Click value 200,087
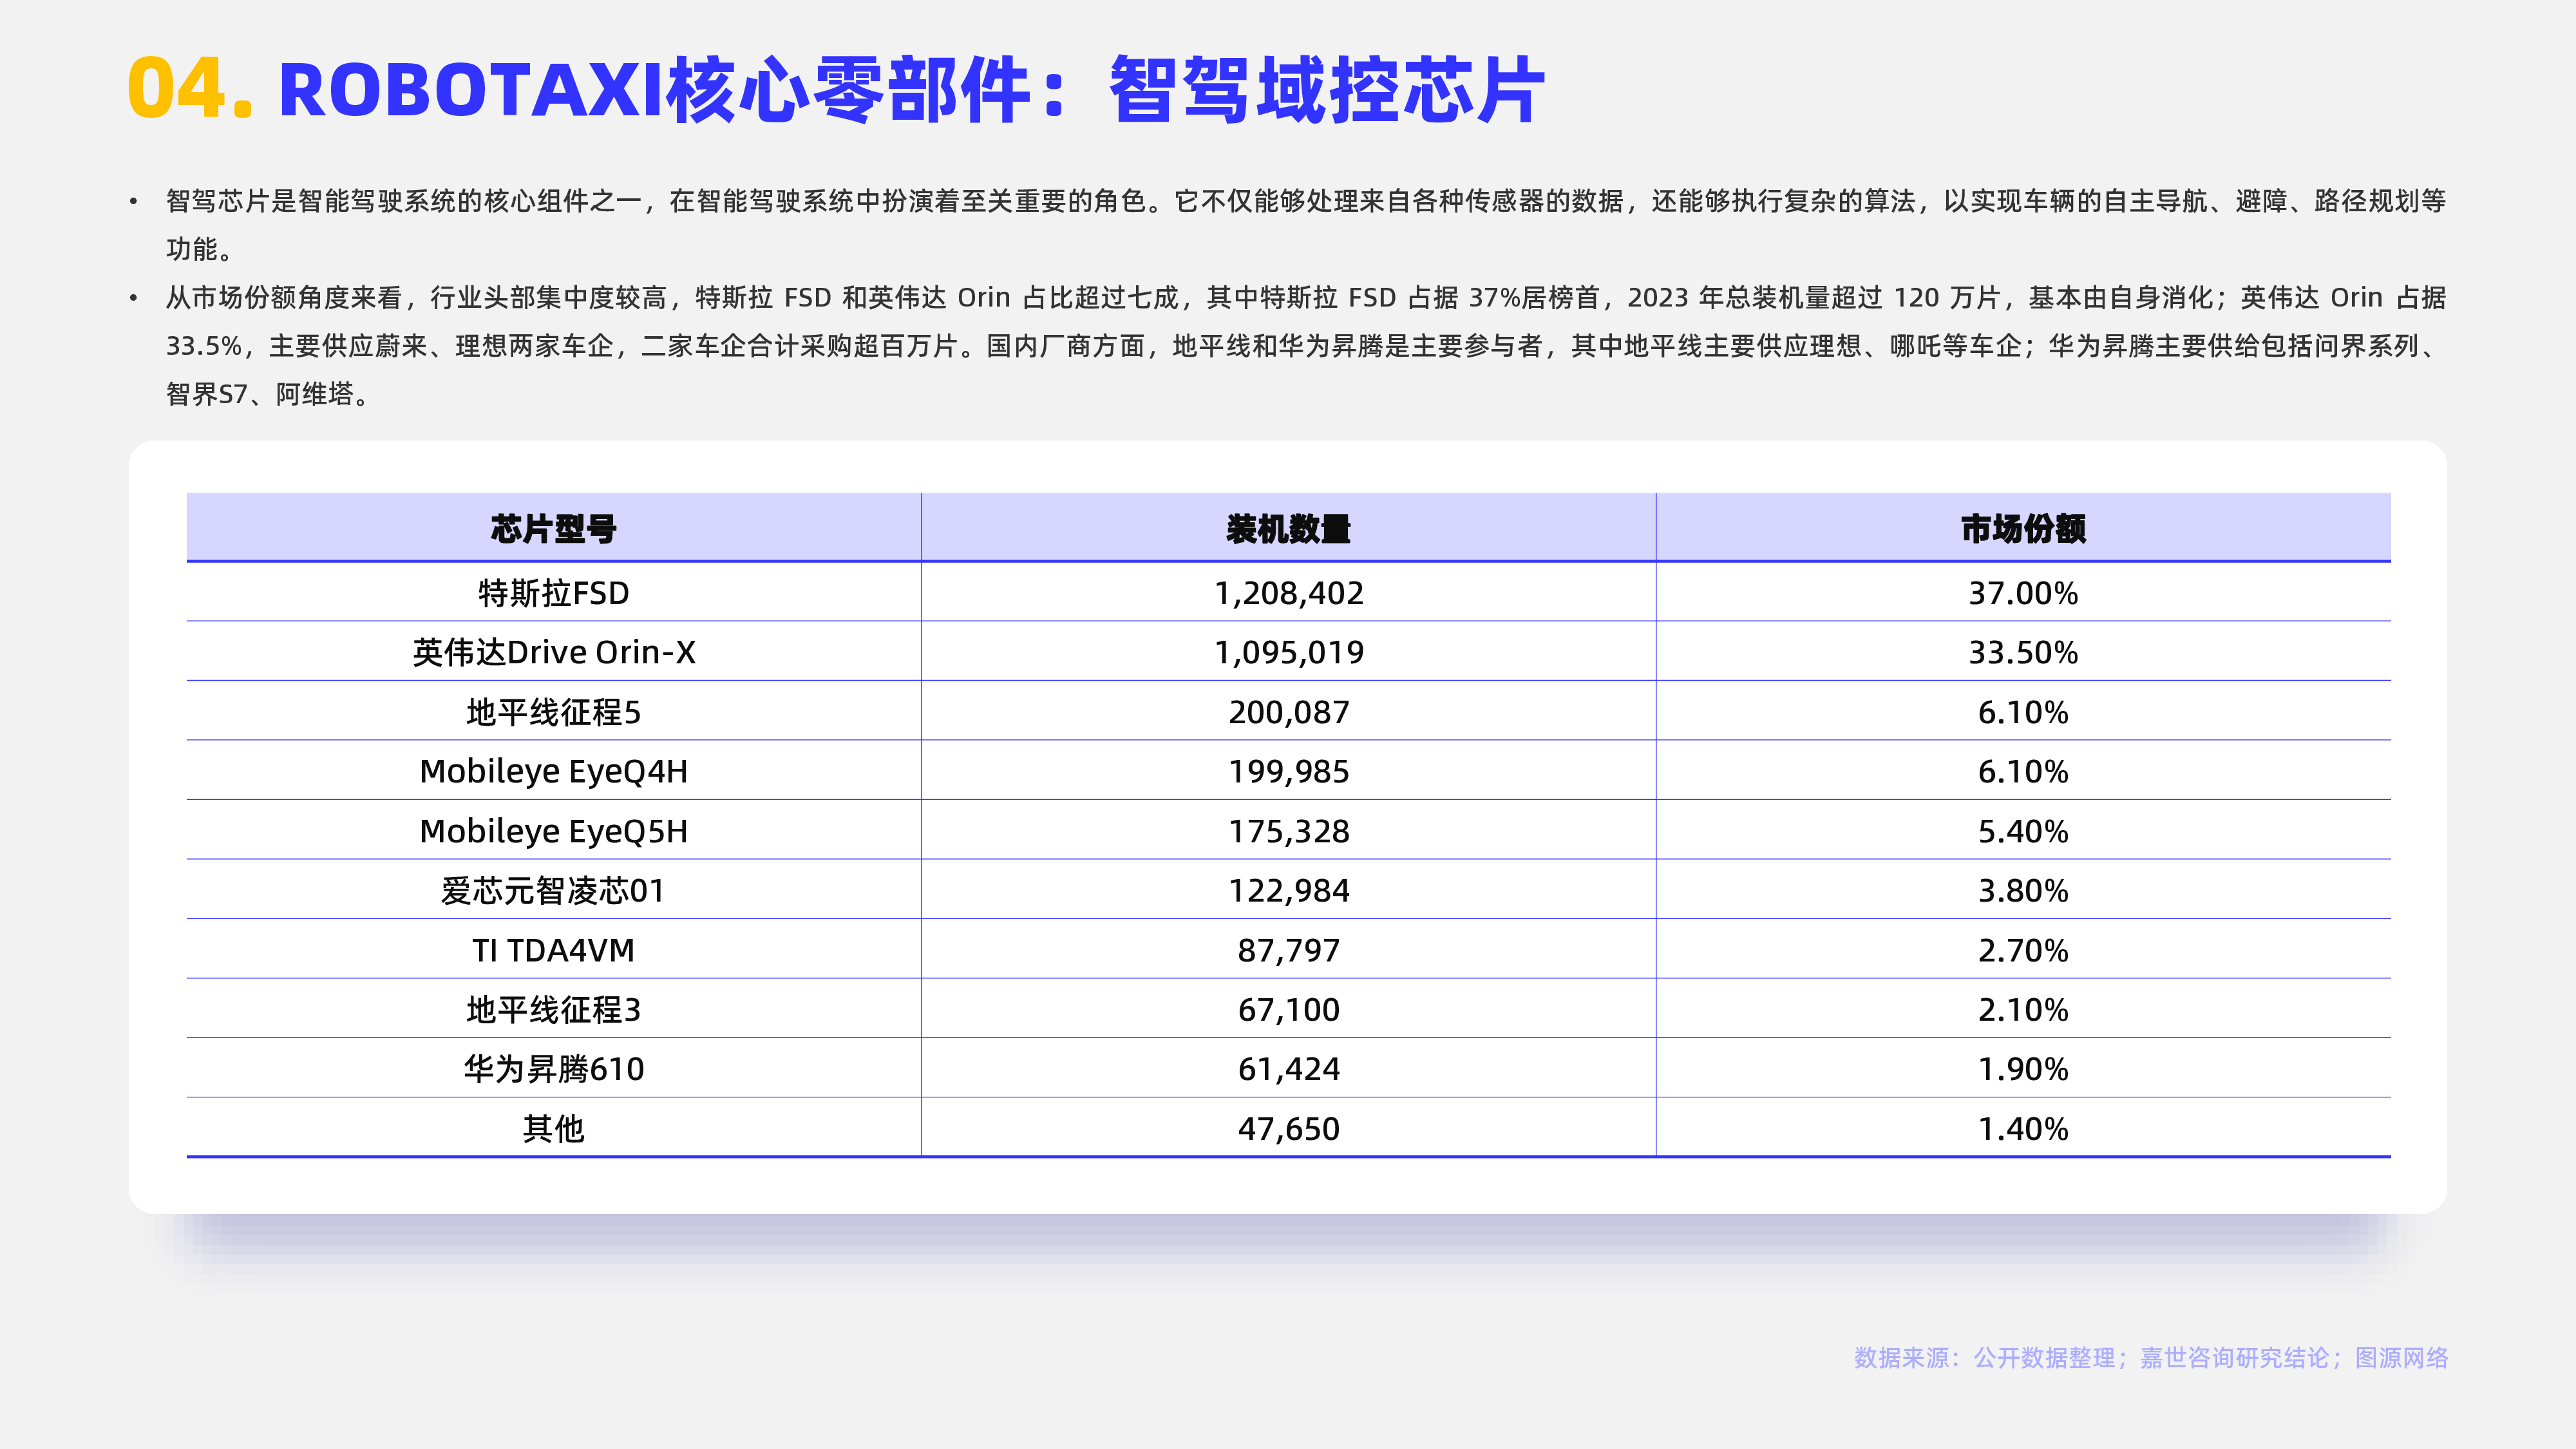Viewport: 2576px width, 1449px height. (1288, 712)
